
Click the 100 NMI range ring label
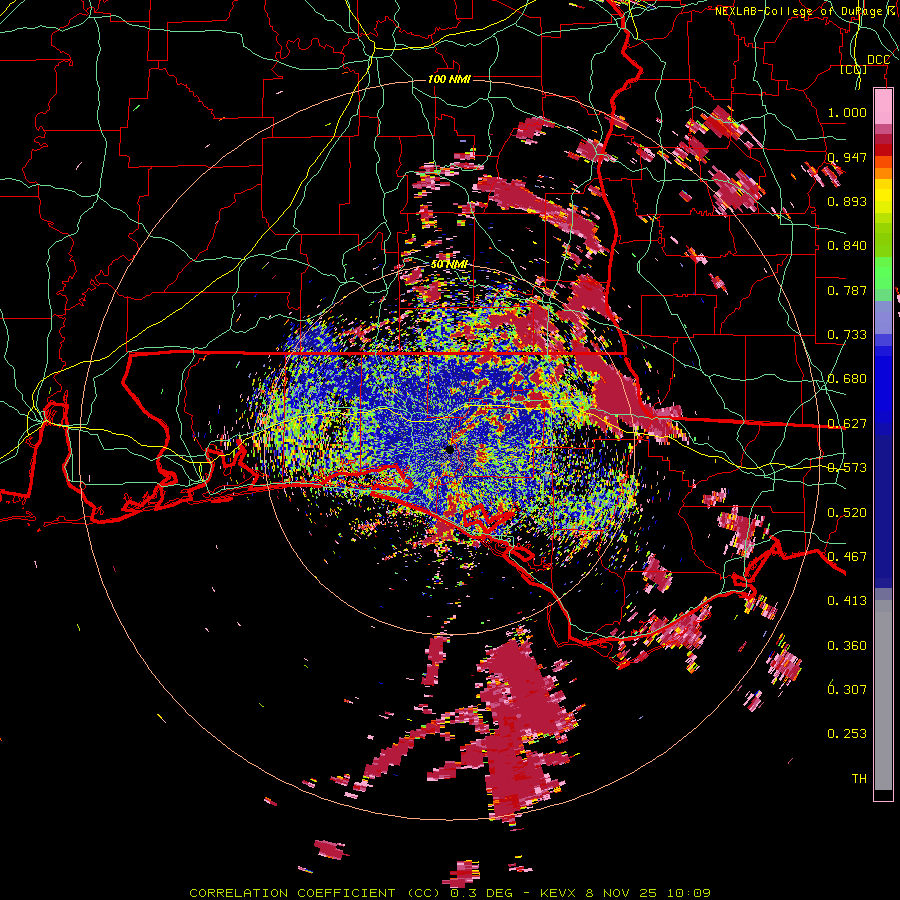[x=449, y=79]
